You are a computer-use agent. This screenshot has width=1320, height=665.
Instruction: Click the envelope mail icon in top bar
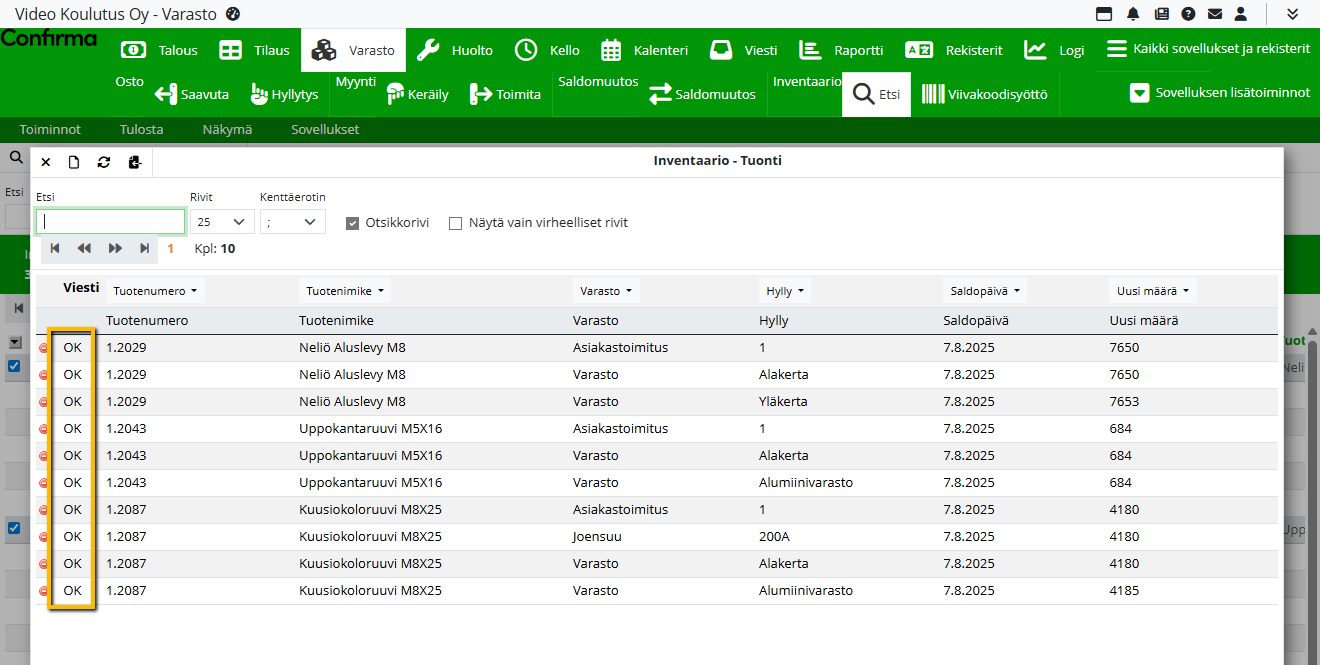click(1215, 14)
